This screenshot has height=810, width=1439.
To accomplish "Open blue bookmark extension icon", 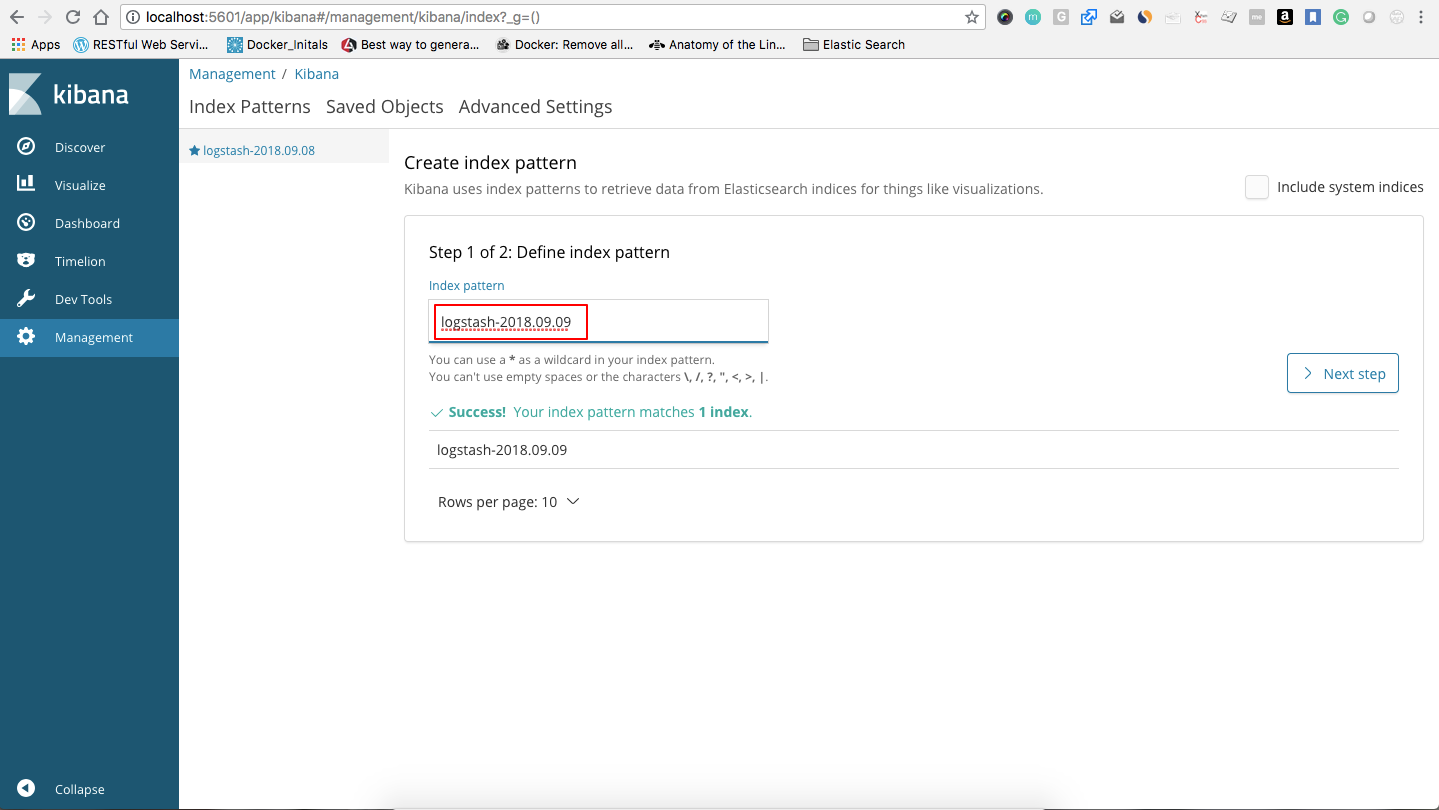I will pos(1313,17).
